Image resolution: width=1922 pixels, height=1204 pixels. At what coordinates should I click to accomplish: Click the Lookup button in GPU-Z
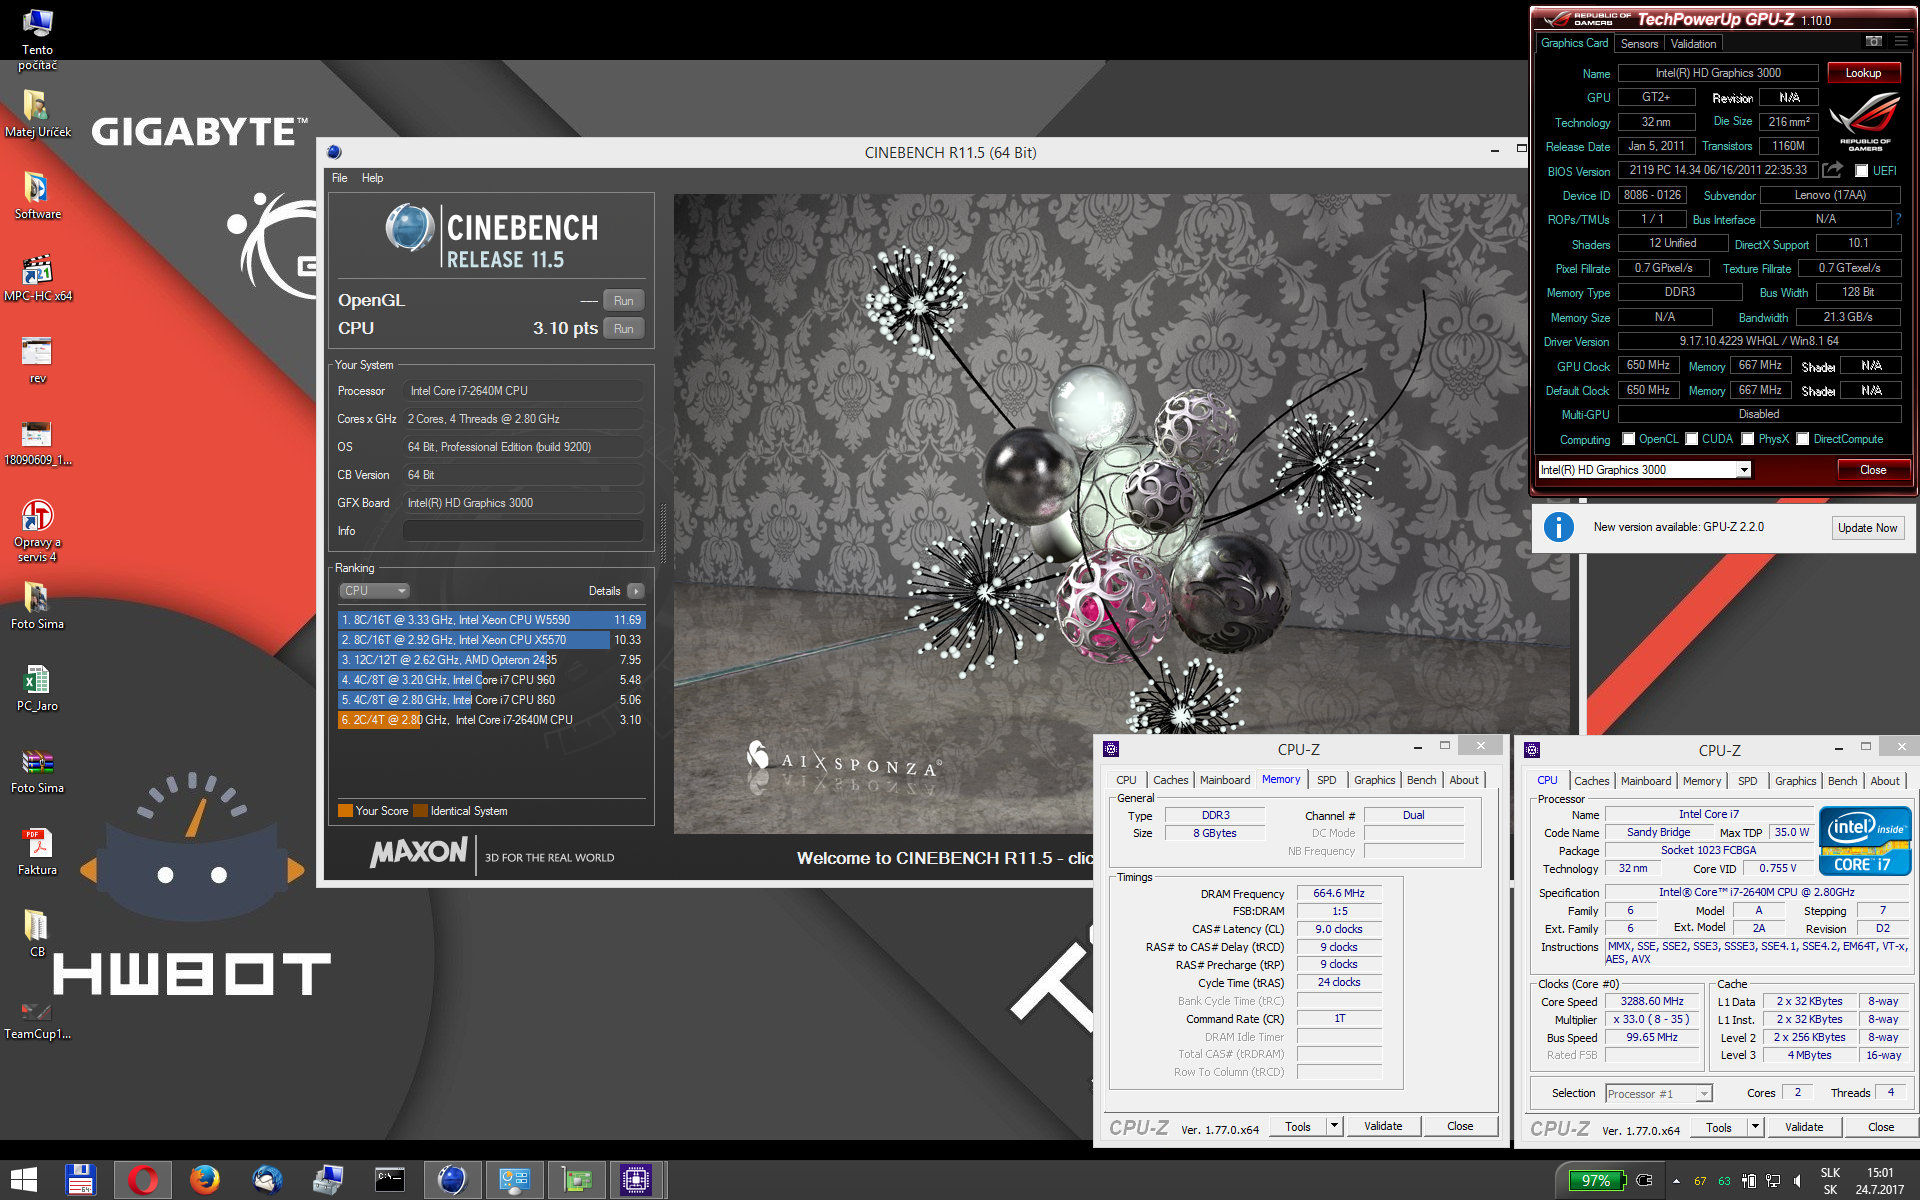(1864, 73)
